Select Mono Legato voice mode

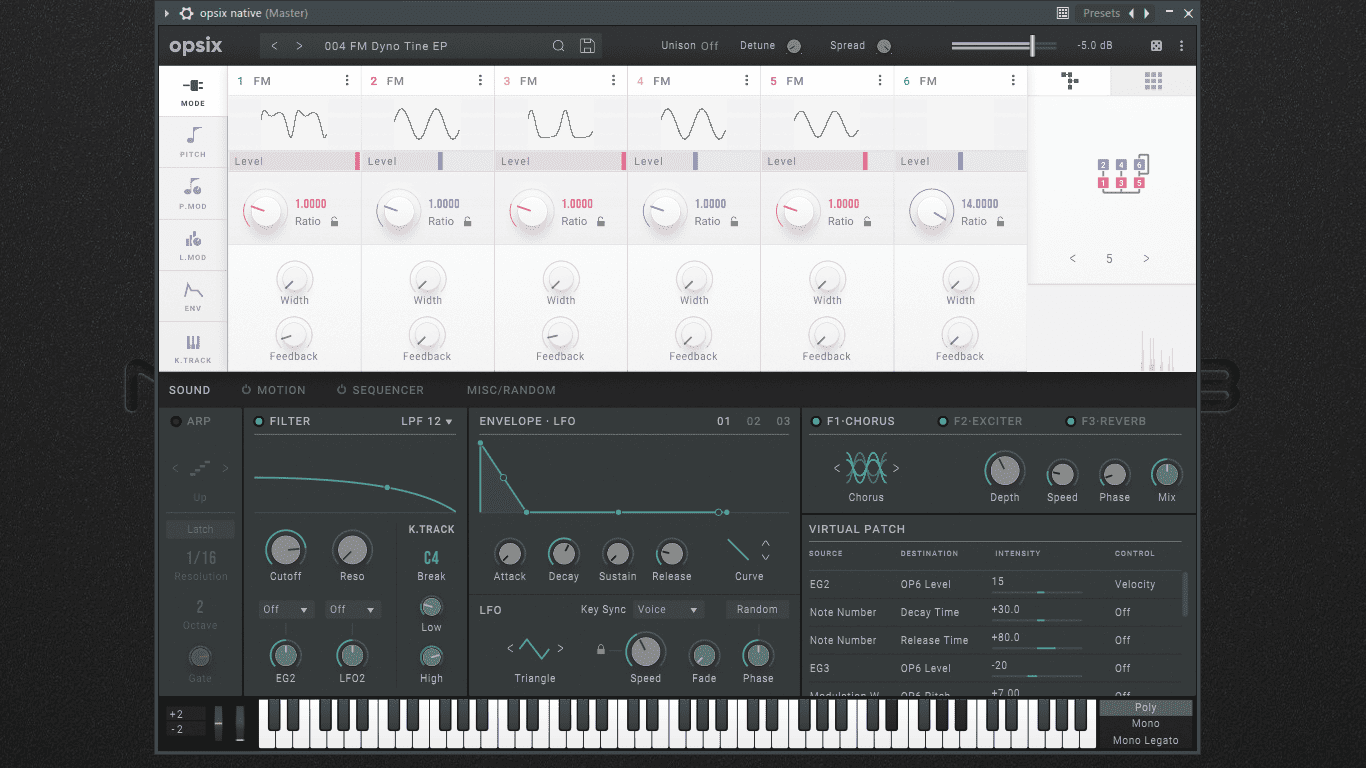pyautogui.click(x=1146, y=741)
